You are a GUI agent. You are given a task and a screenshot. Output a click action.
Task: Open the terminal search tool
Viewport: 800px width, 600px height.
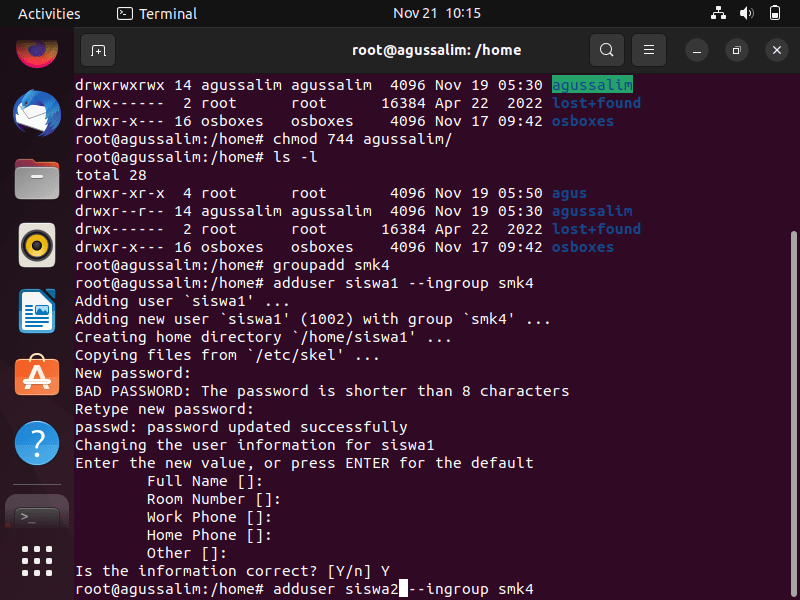(x=606, y=50)
